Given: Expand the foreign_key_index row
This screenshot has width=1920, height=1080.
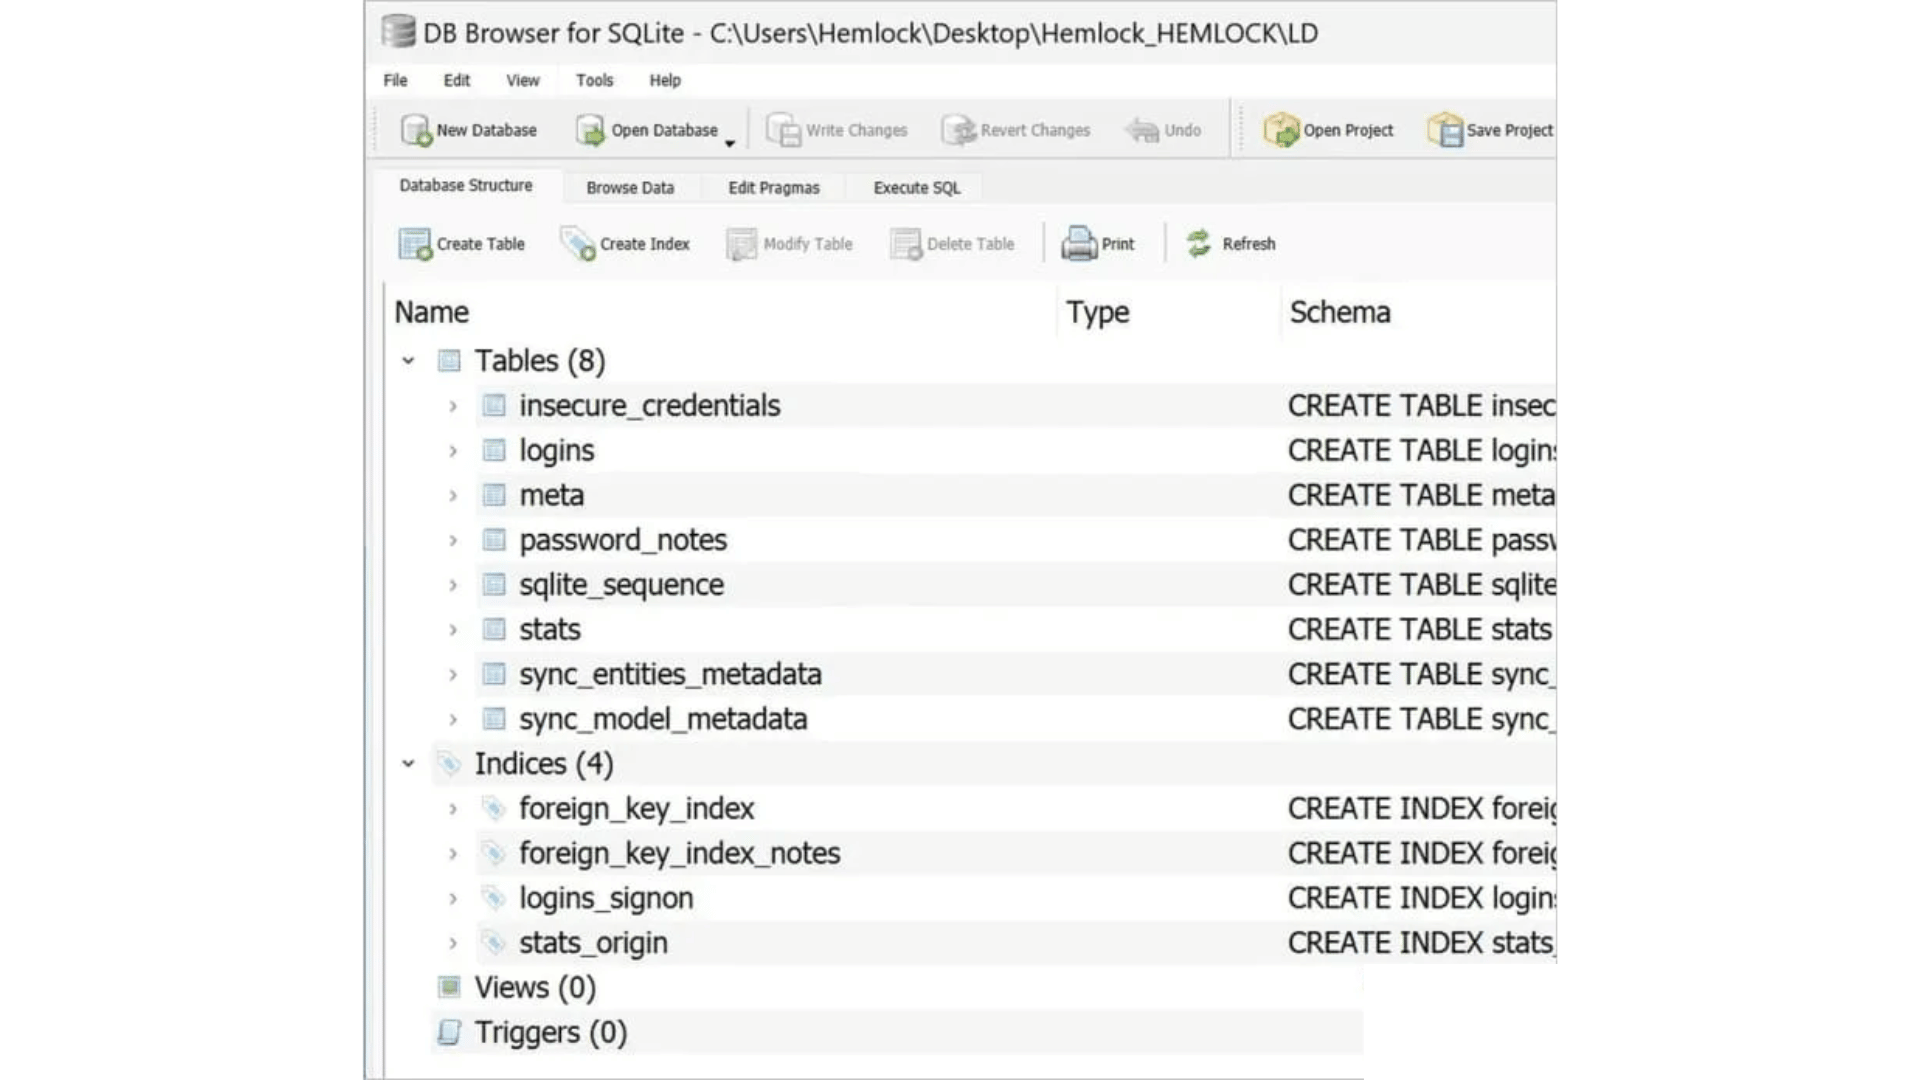Looking at the screenshot, I should tap(453, 809).
